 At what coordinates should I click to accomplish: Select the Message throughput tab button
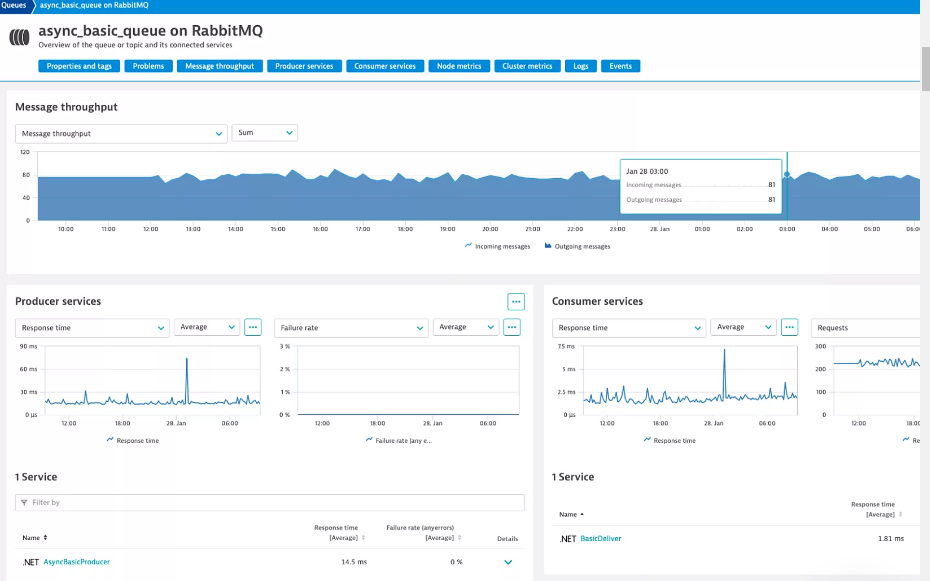(219, 66)
